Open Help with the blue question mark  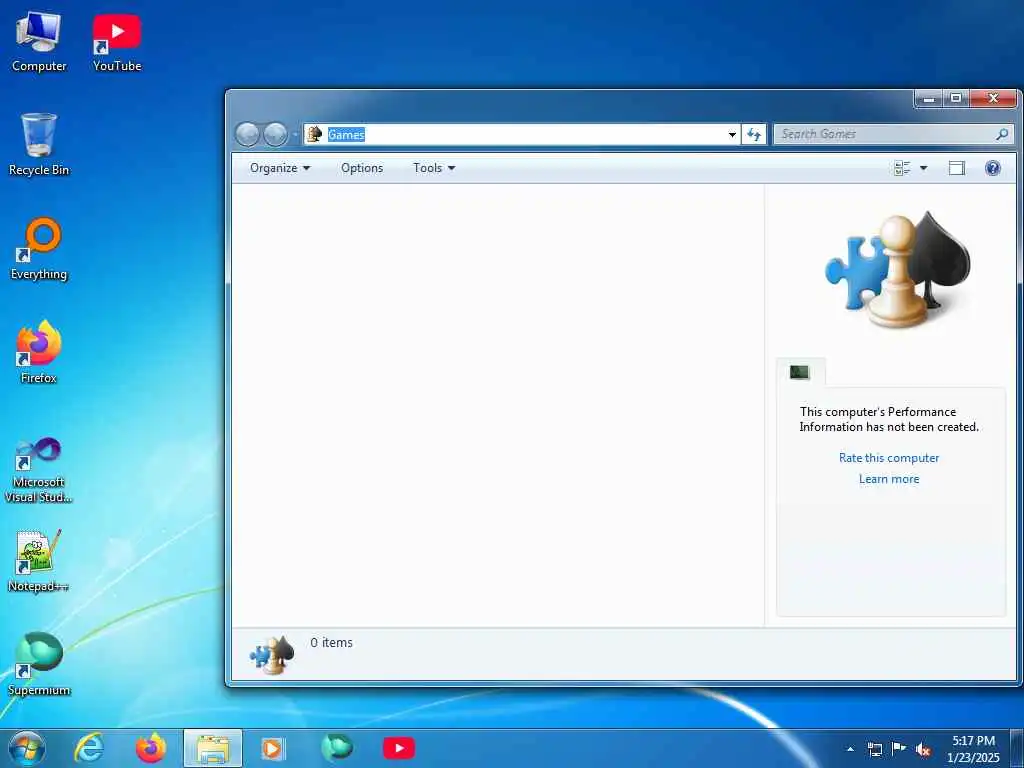click(993, 168)
